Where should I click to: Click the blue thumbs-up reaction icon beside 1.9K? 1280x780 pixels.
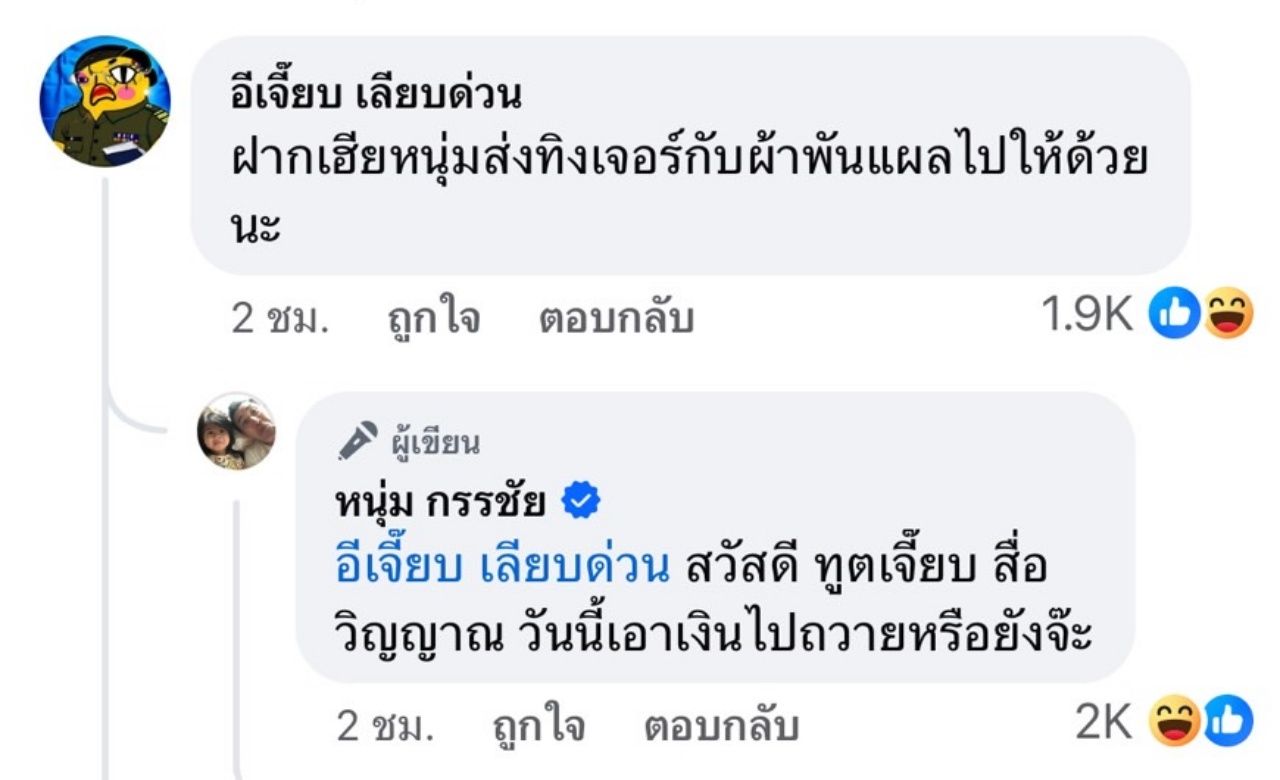tap(1173, 316)
